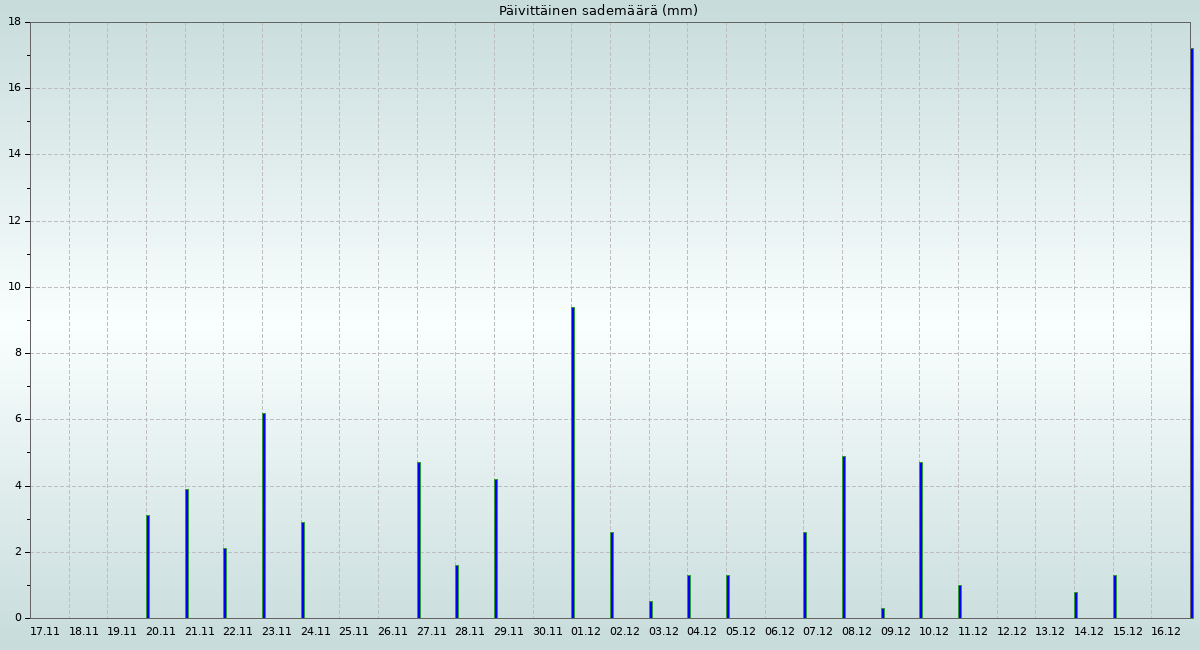Select the short bar just left of 28.11
The image size is (1200, 650).
coord(457,591)
